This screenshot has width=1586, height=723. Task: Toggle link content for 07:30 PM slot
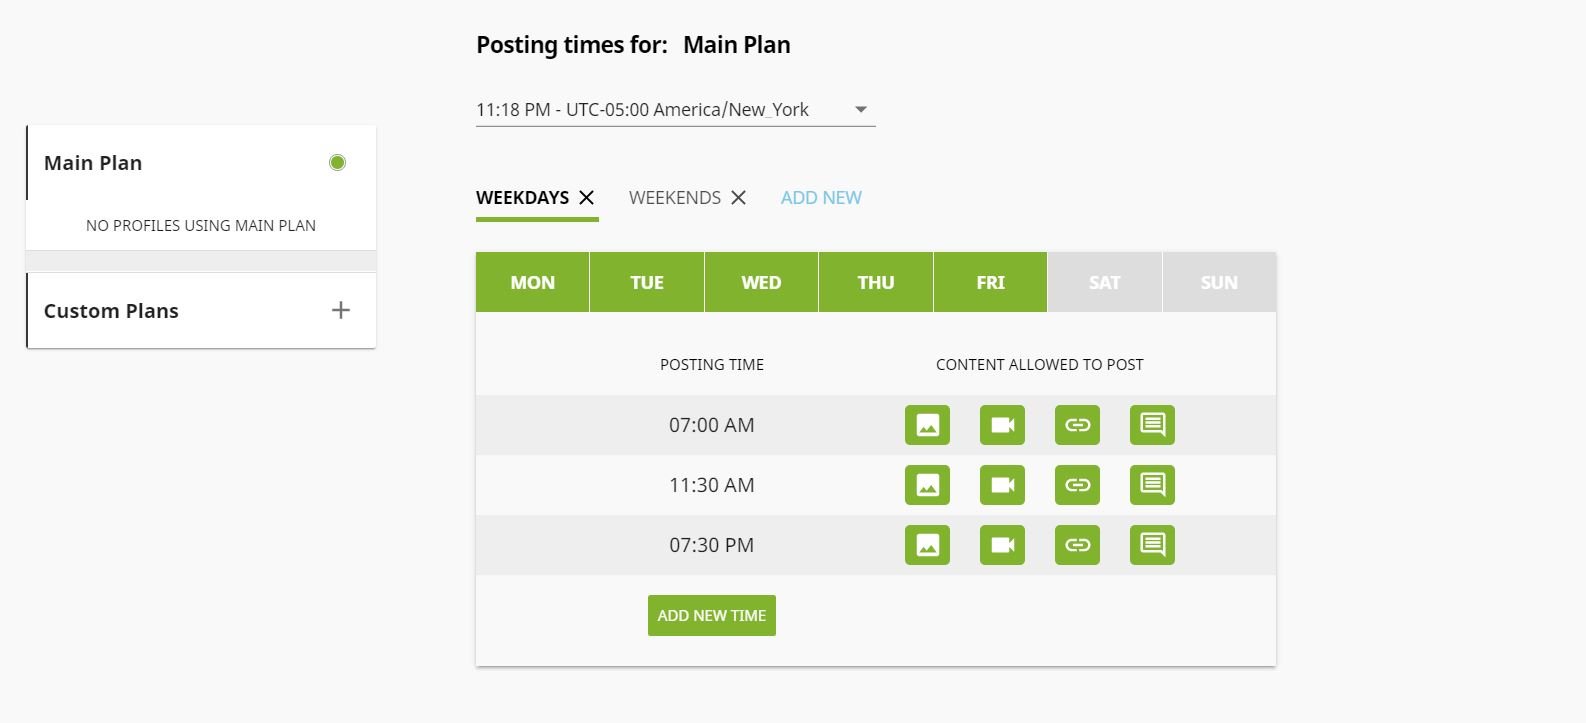pyautogui.click(x=1077, y=545)
